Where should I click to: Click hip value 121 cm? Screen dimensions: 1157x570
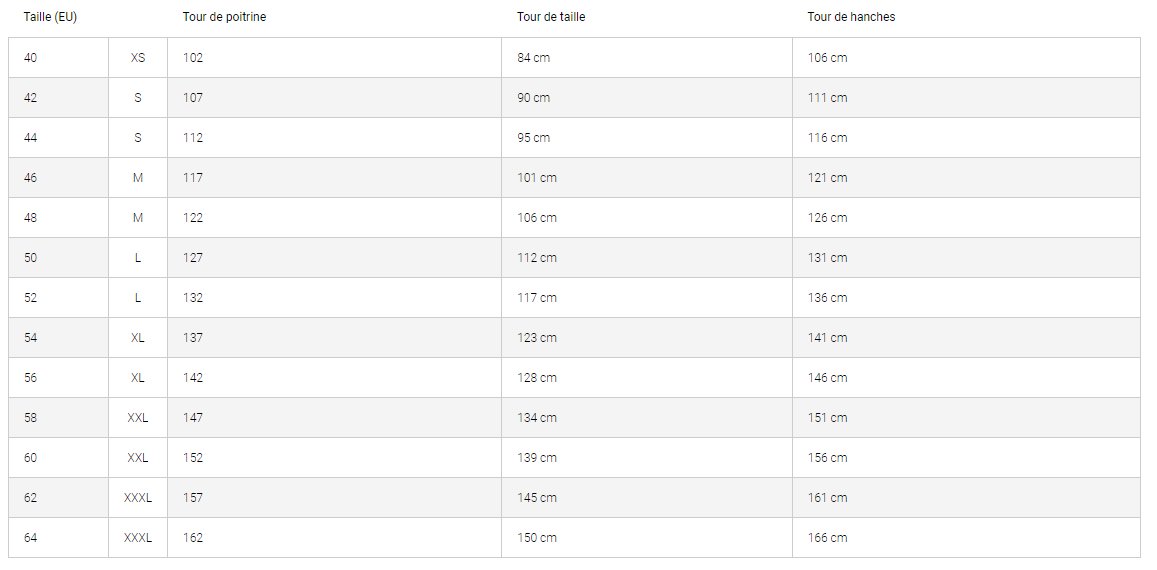827,178
